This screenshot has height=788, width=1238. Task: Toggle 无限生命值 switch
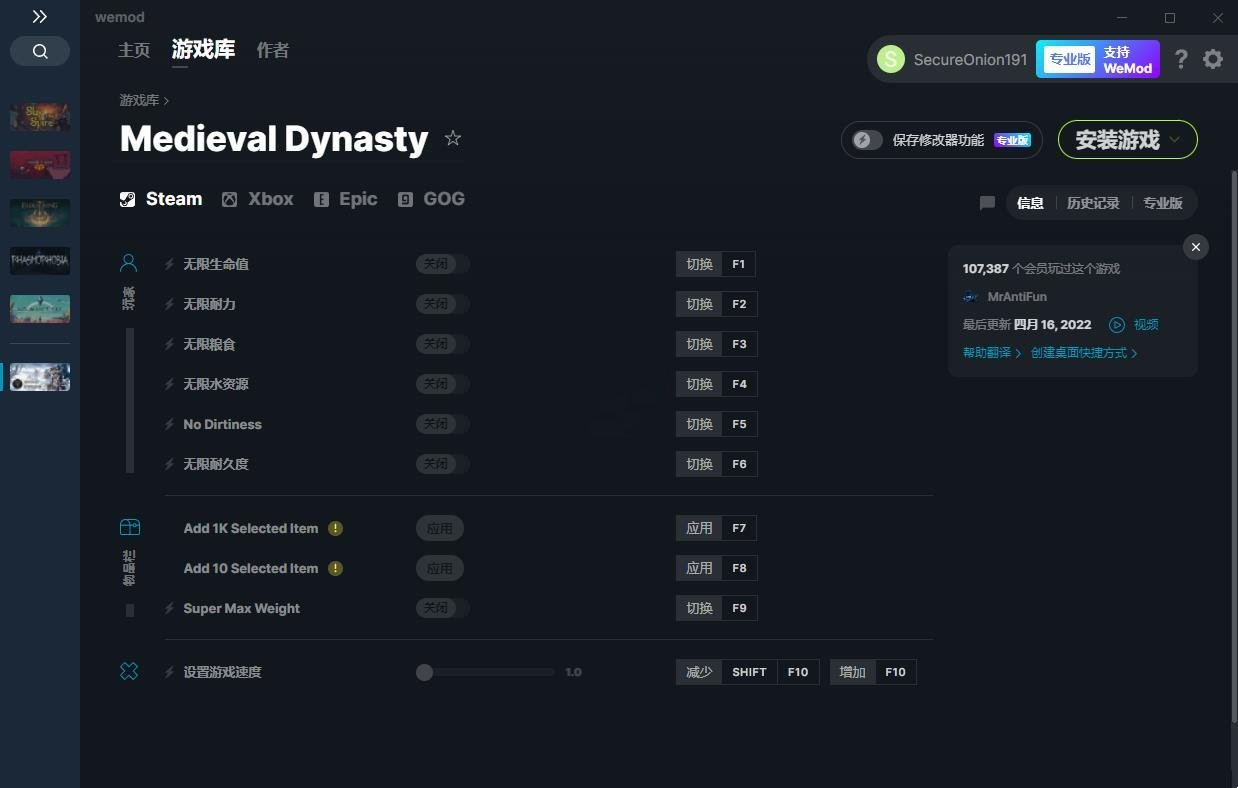[x=442, y=264]
